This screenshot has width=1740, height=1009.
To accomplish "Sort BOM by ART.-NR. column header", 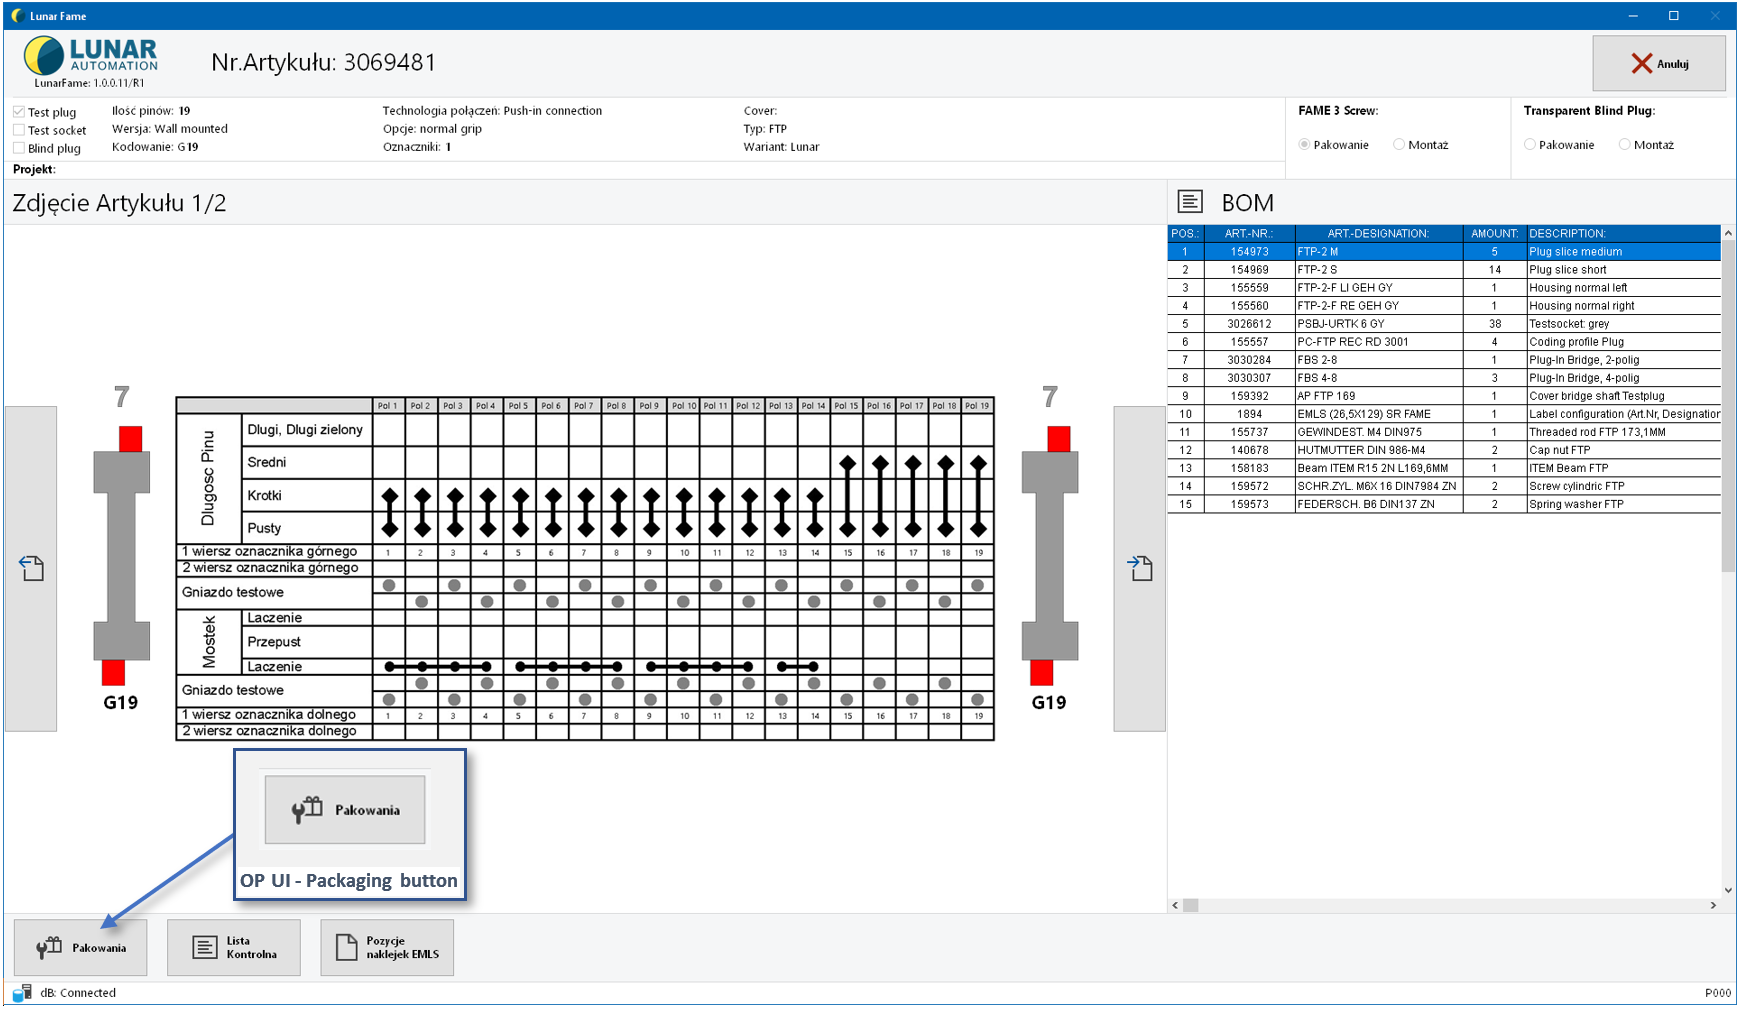I will point(1249,233).
